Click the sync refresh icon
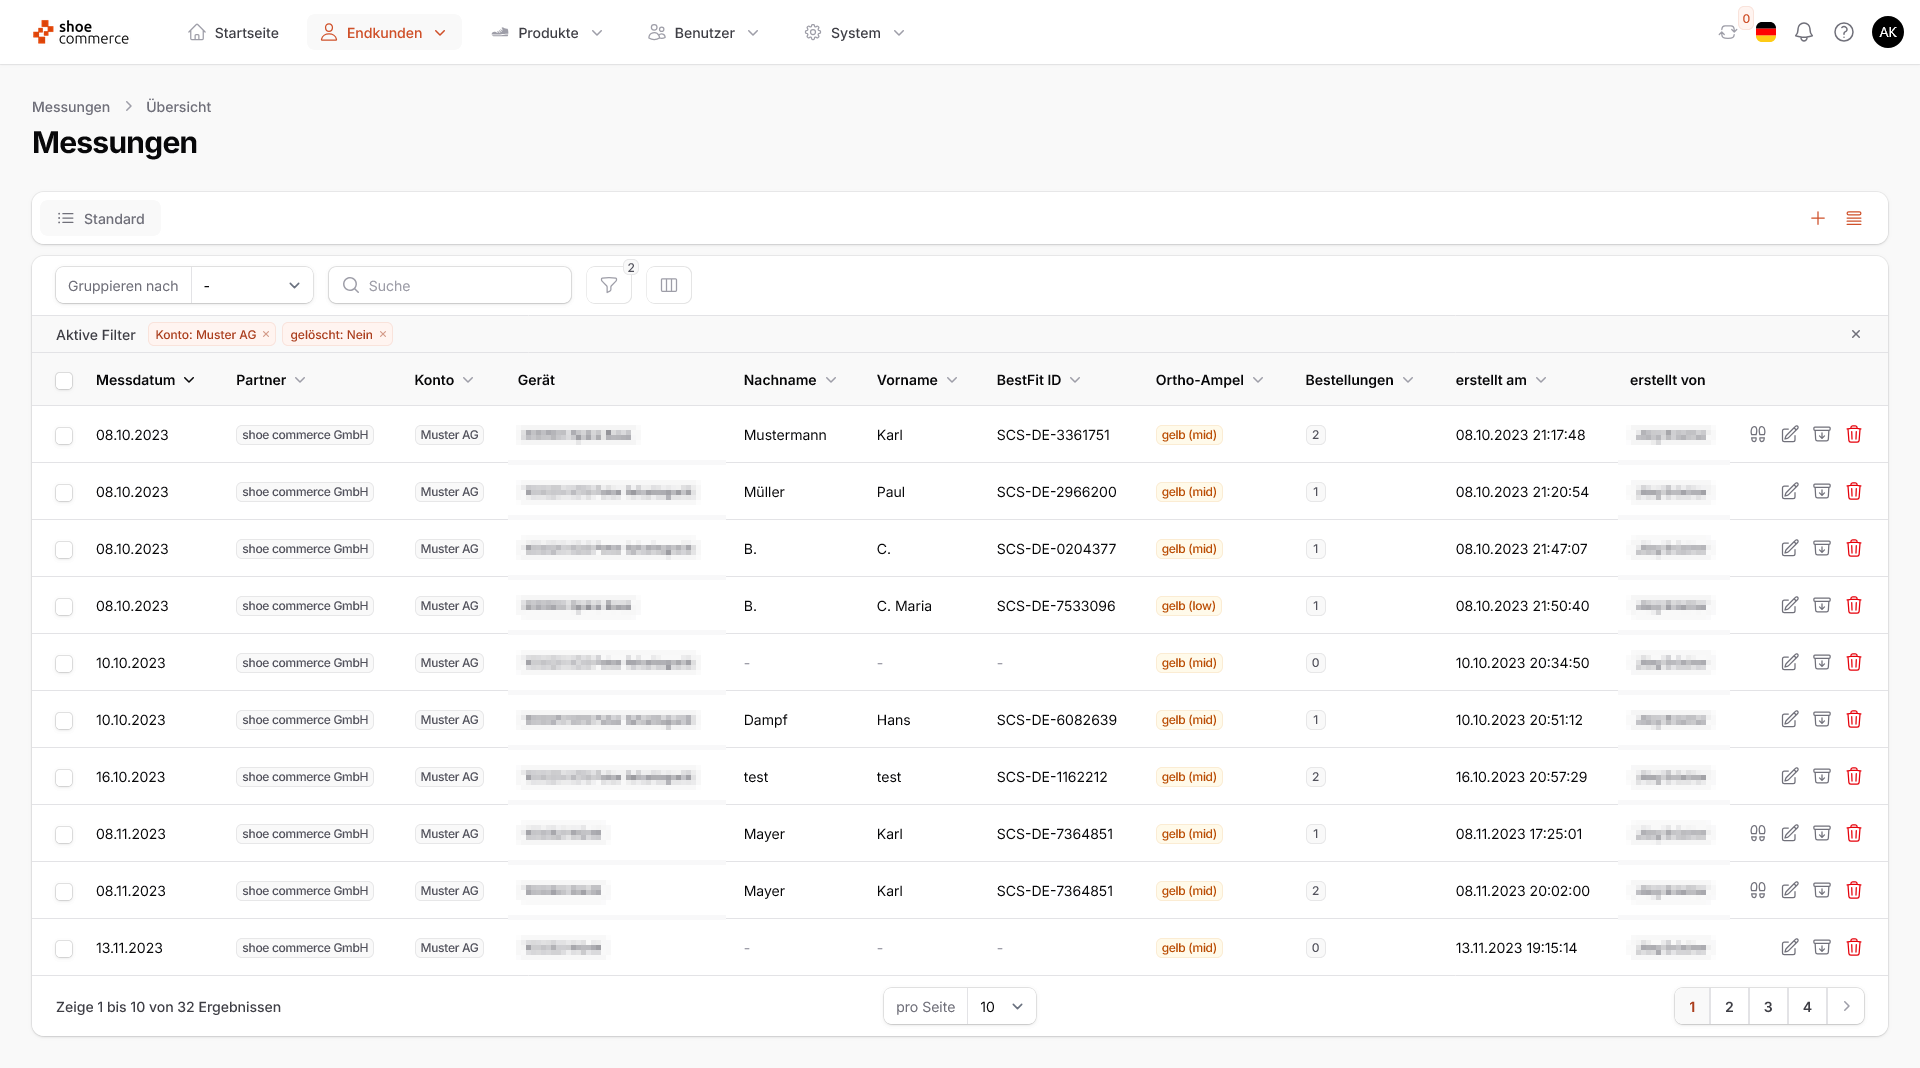This screenshot has width=1920, height=1068. [1727, 32]
